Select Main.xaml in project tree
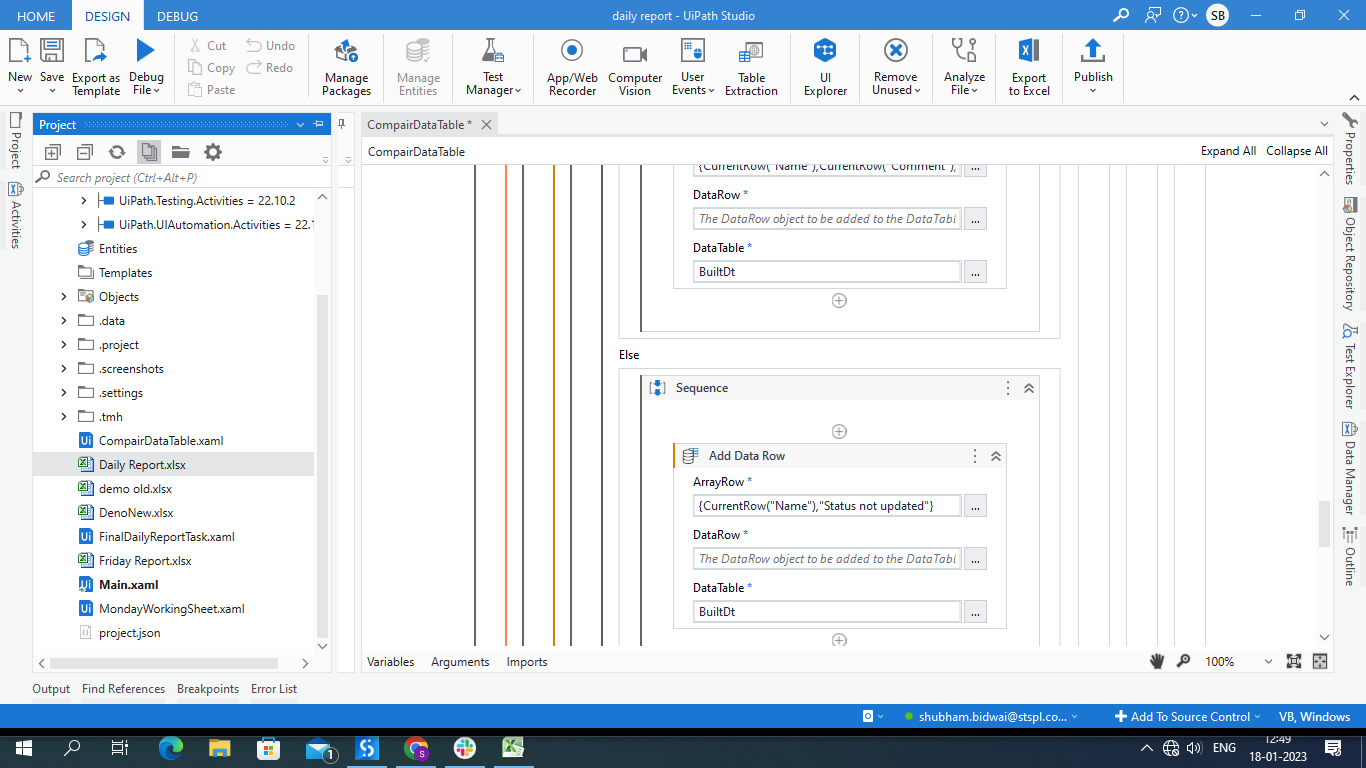The height and width of the screenshot is (768, 1366). pos(128,585)
